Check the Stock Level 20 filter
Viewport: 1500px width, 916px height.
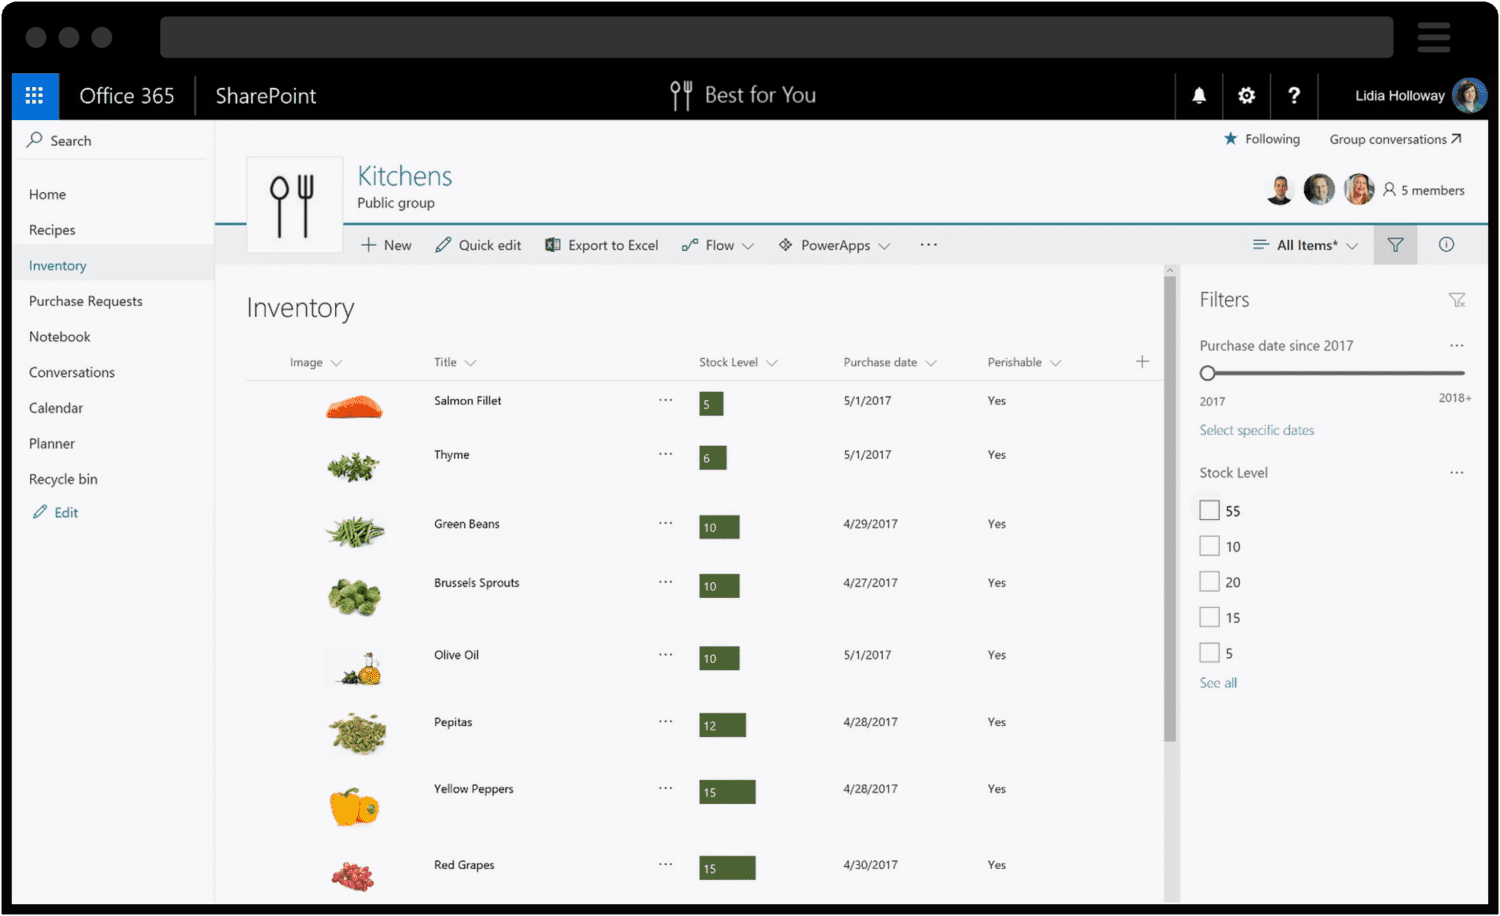[1208, 581]
